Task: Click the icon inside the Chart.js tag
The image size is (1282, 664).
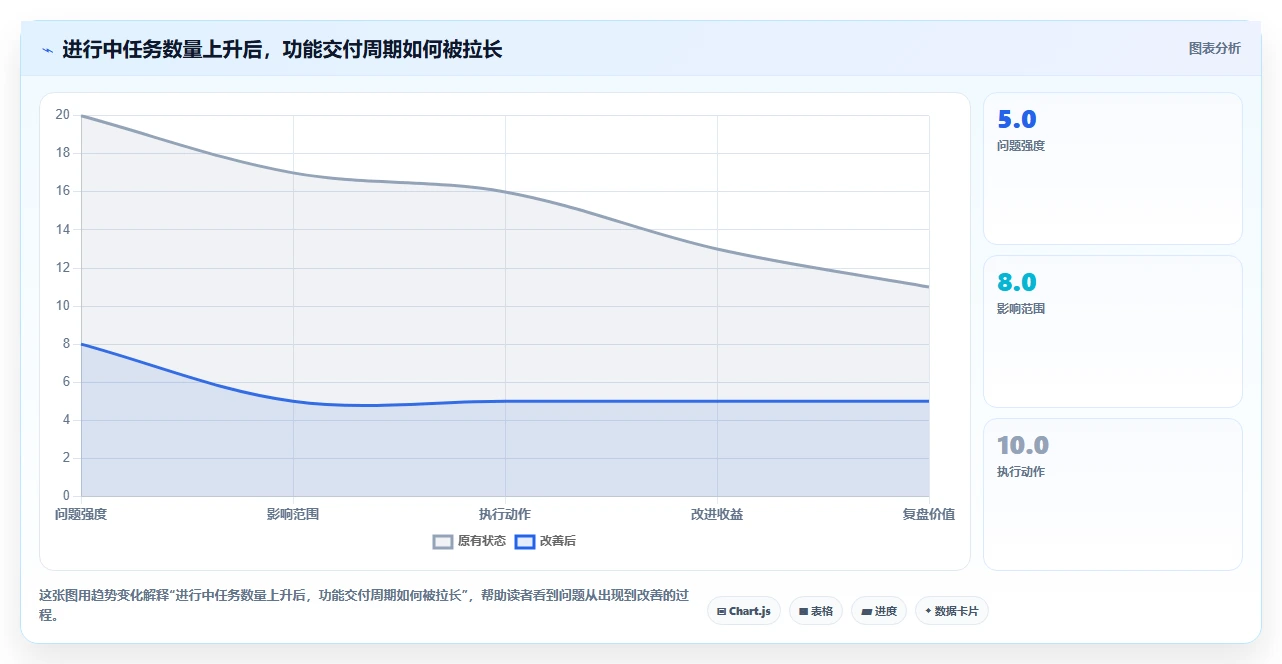Action: tap(721, 611)
